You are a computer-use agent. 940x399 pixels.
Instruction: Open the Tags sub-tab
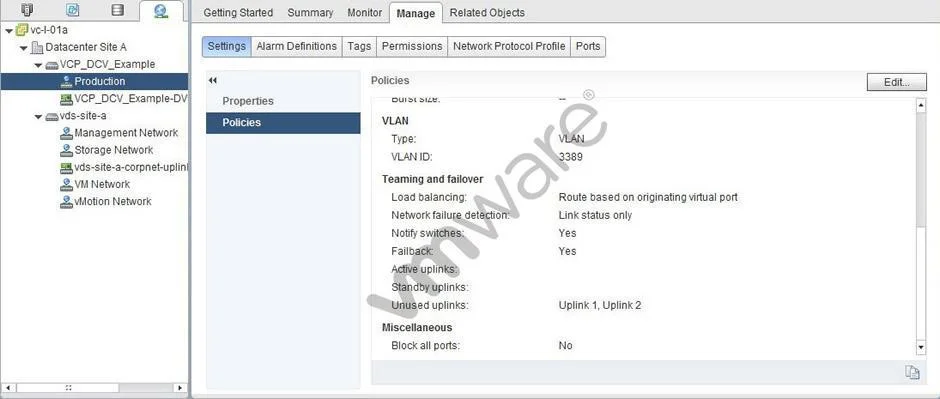tap(359, 46)
